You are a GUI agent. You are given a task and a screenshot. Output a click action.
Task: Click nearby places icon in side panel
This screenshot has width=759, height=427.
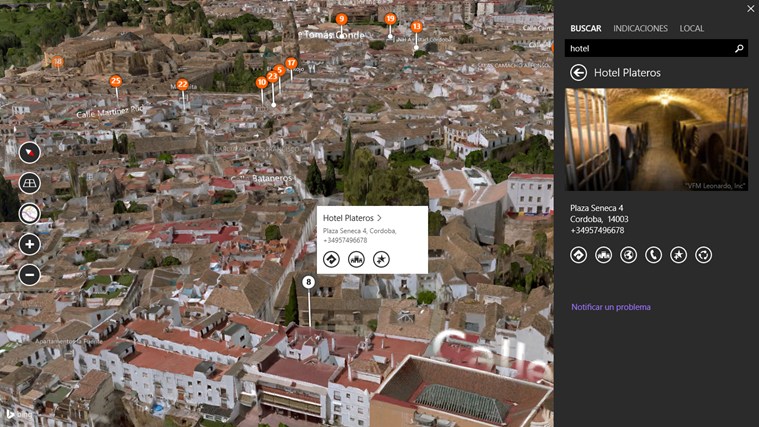(x=604, y=255)
